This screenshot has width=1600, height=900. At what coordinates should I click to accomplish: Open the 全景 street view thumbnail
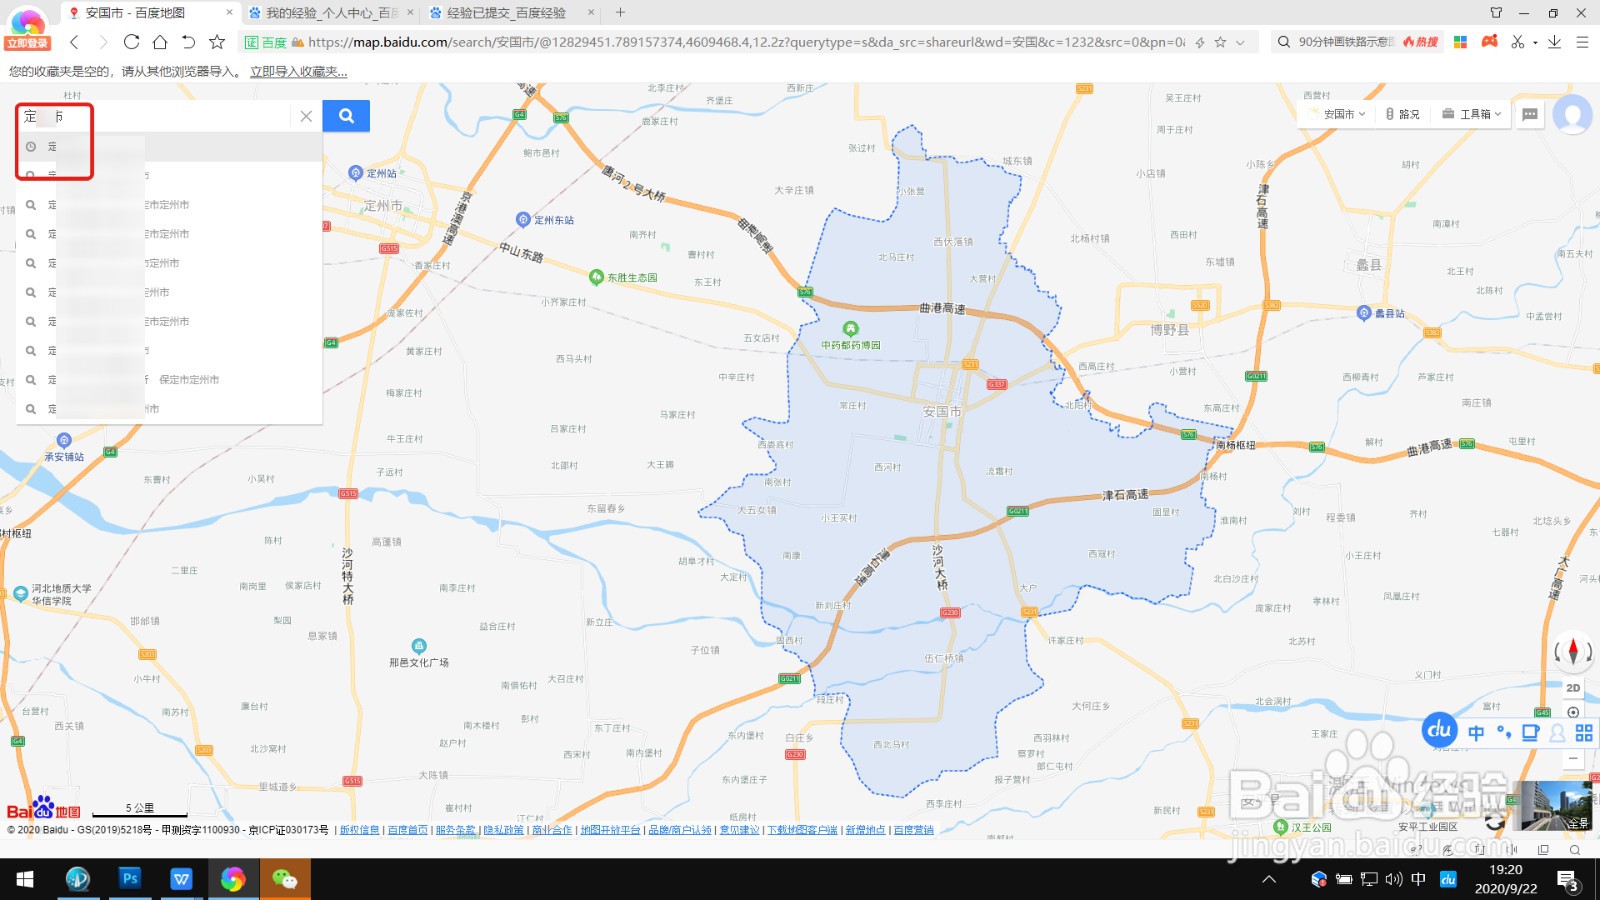[x=1555, y=806]
